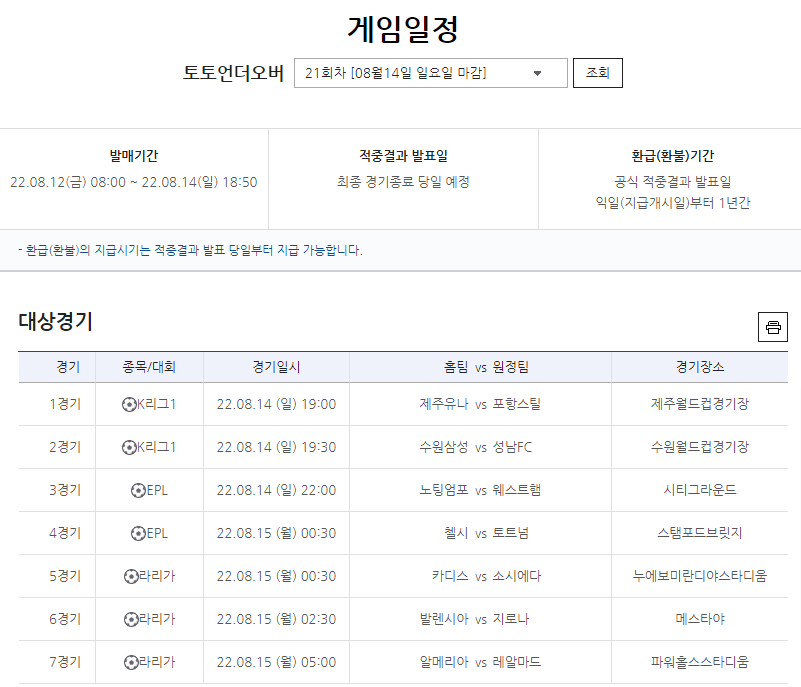
Task: Select the 노팅엄포 vs 웨스트햄 match
Action: [480, 490]
